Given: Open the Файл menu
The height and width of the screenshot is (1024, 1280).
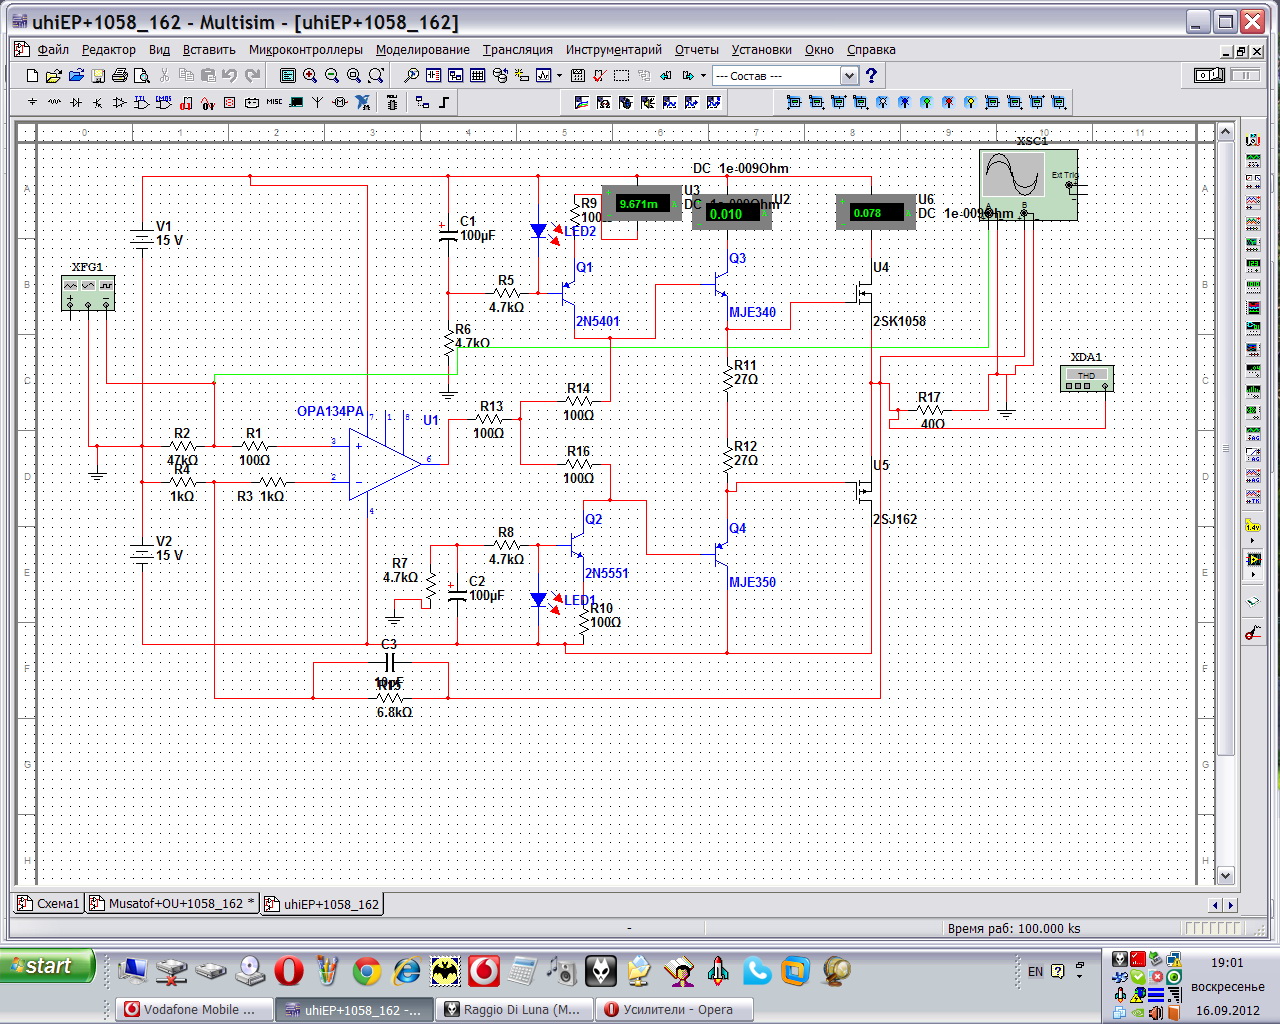Looking at the screenshot, I should point(53,49).
